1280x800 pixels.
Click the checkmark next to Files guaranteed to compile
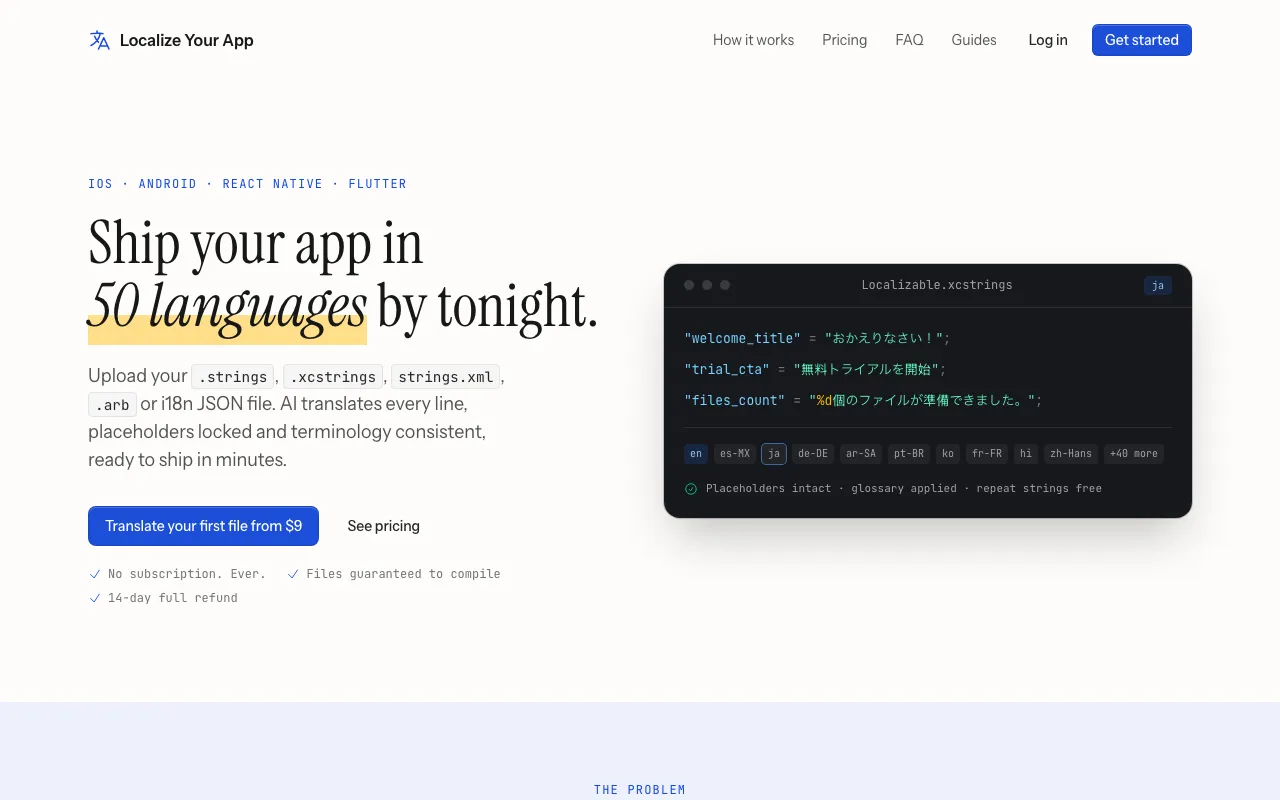[293, 574]
